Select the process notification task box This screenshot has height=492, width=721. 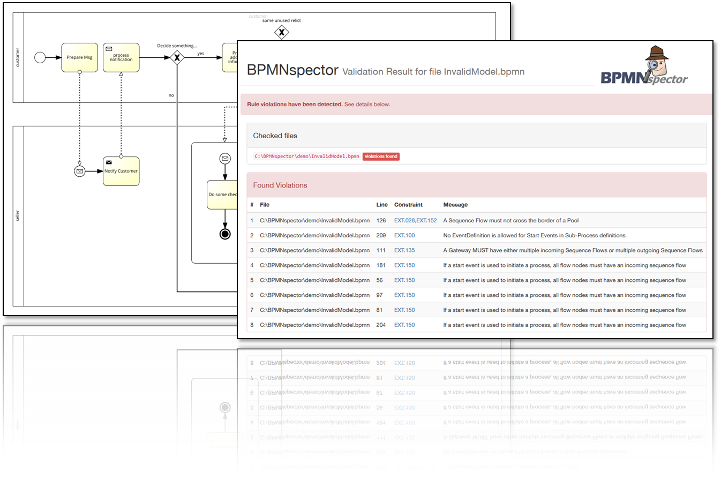121,57
